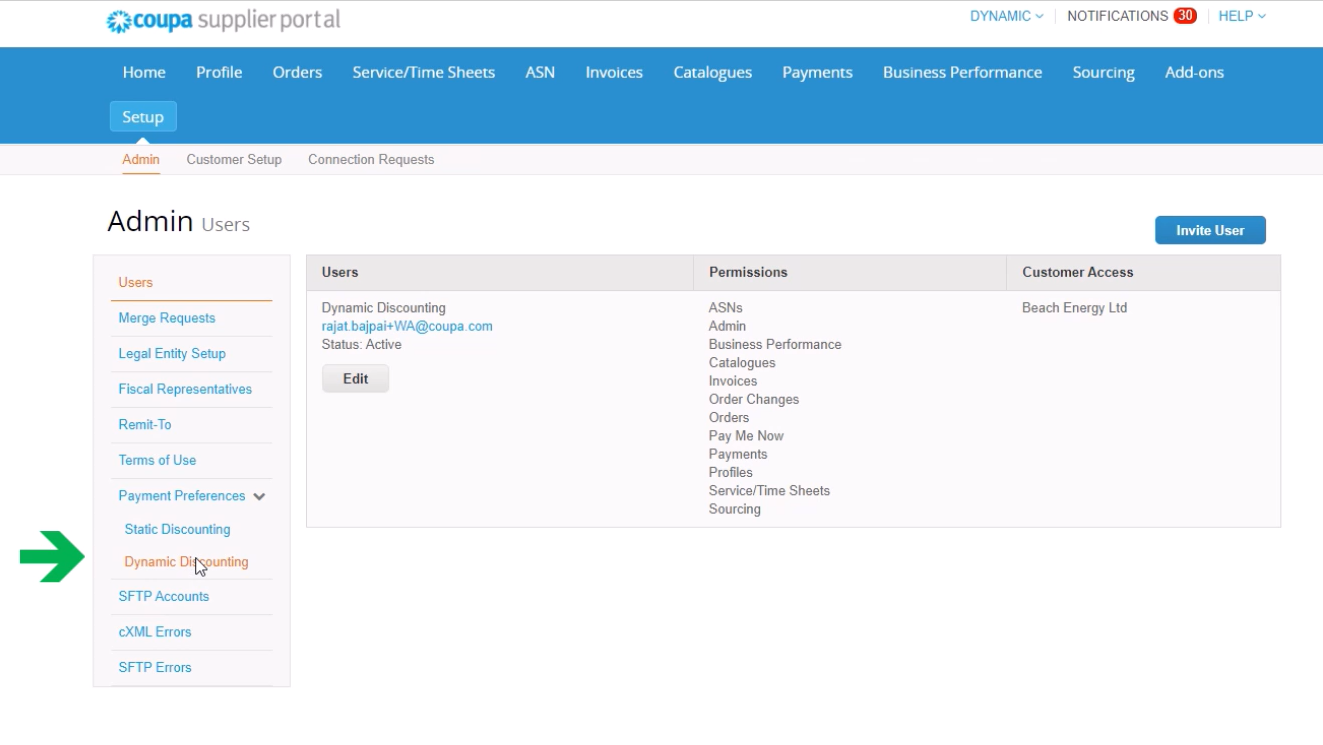The image size is (1323, 745).
Task: Switch to Customer Setup sub-tab
Action: coord(234,159)
